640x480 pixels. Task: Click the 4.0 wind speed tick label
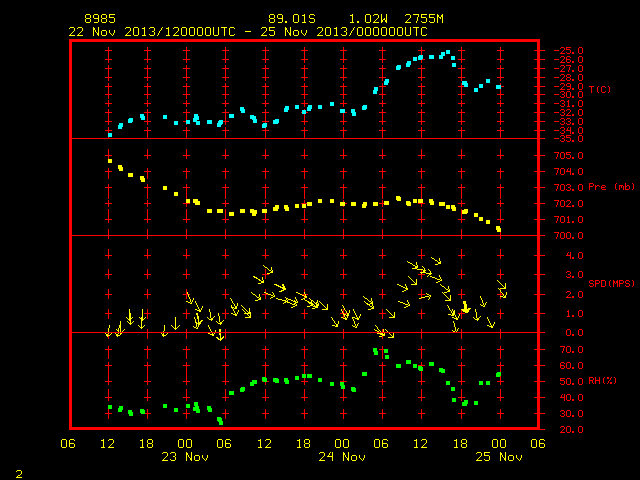574,256
